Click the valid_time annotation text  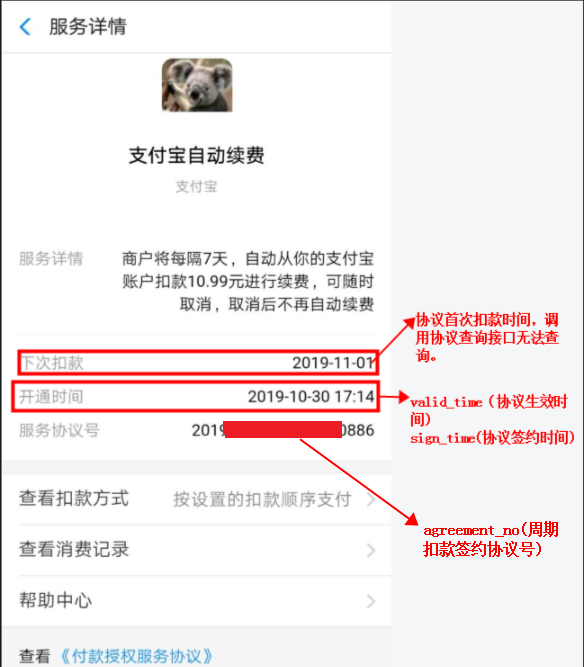[x=489, y=410]
